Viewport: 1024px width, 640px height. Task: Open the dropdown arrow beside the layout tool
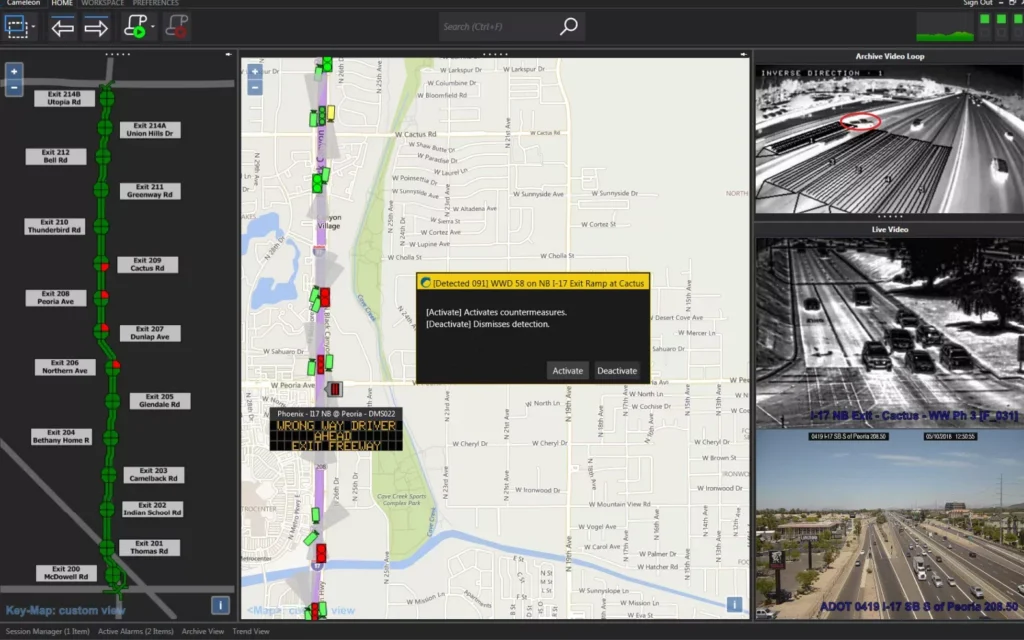tap(35, 27)
